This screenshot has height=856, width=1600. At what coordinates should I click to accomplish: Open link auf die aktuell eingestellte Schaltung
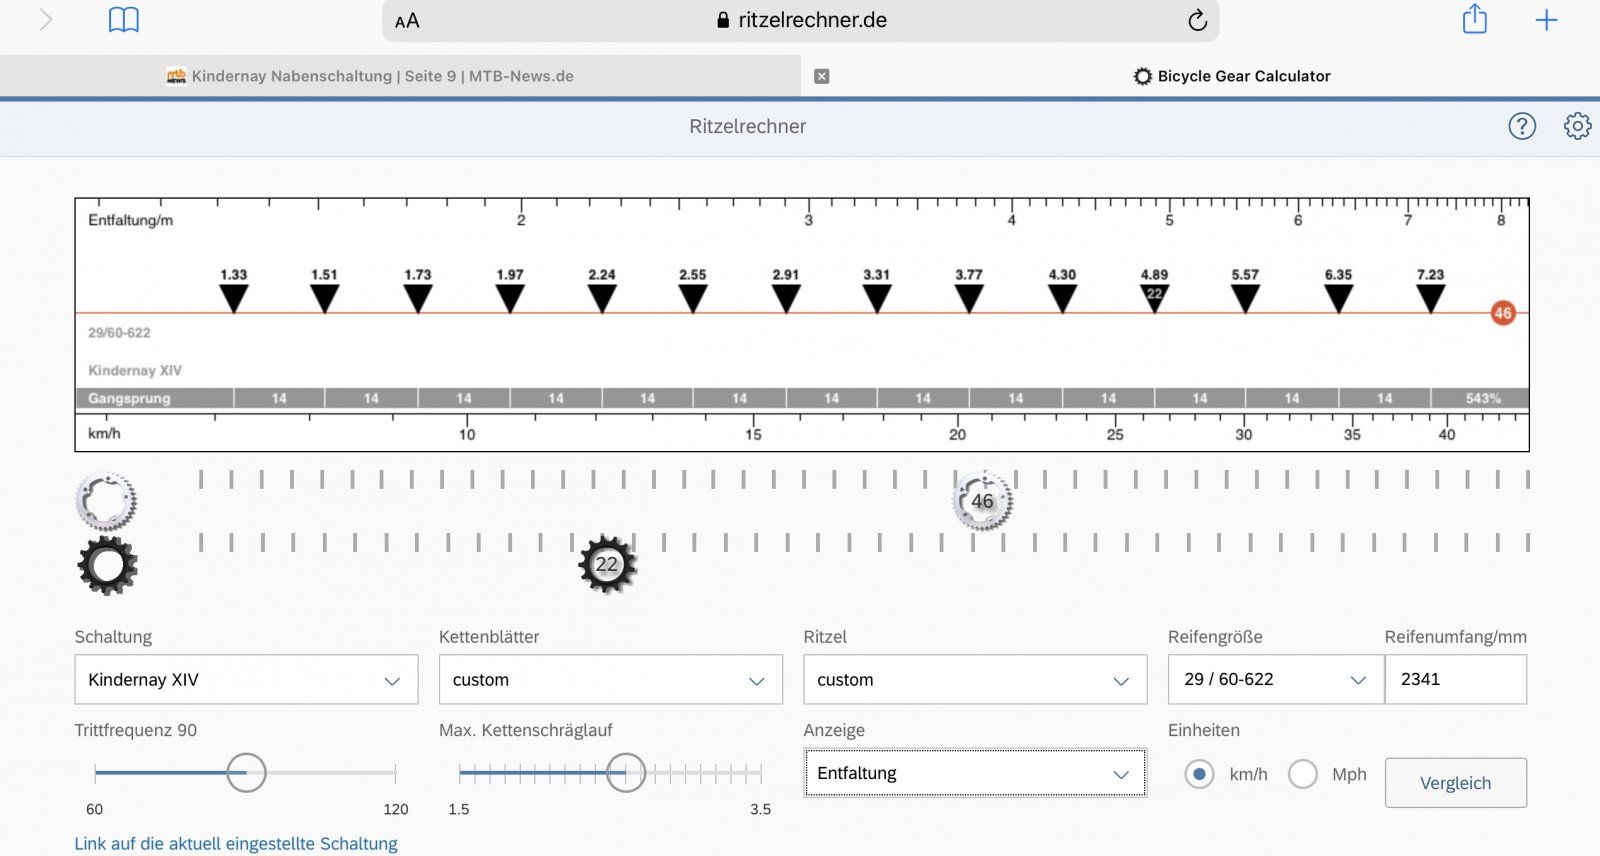click(x=236, y=843)
